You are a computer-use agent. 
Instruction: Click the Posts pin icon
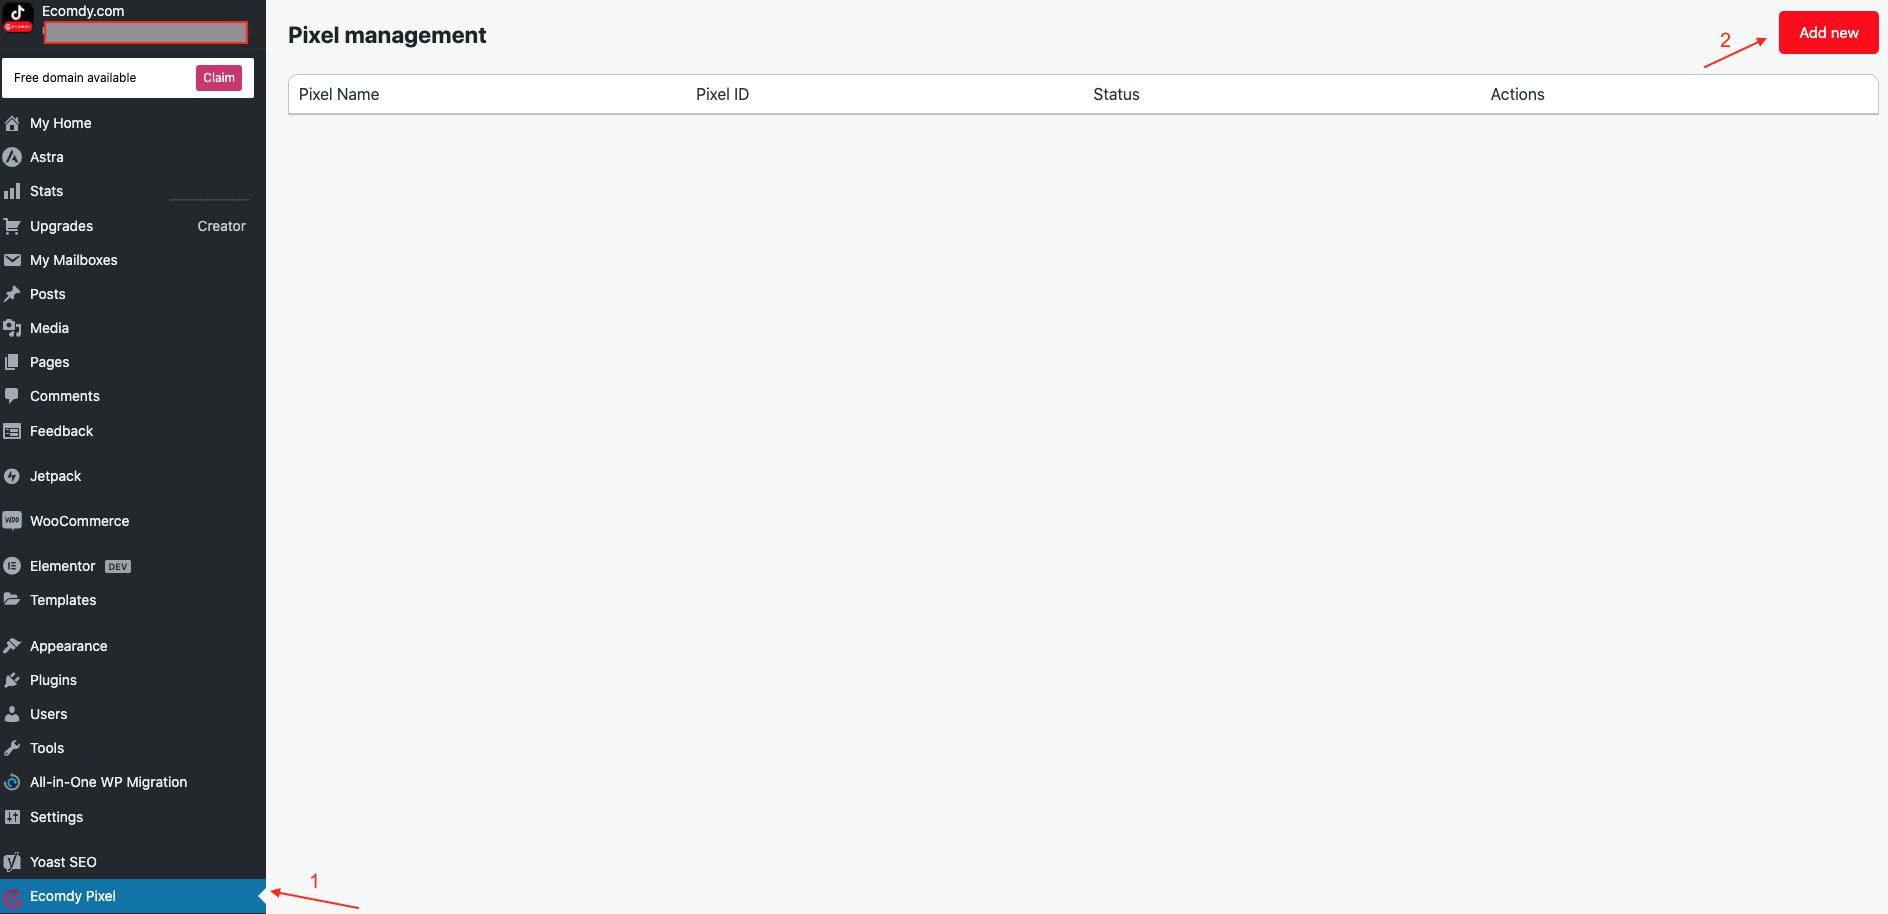pyautogui.click(x=12, y=294)
